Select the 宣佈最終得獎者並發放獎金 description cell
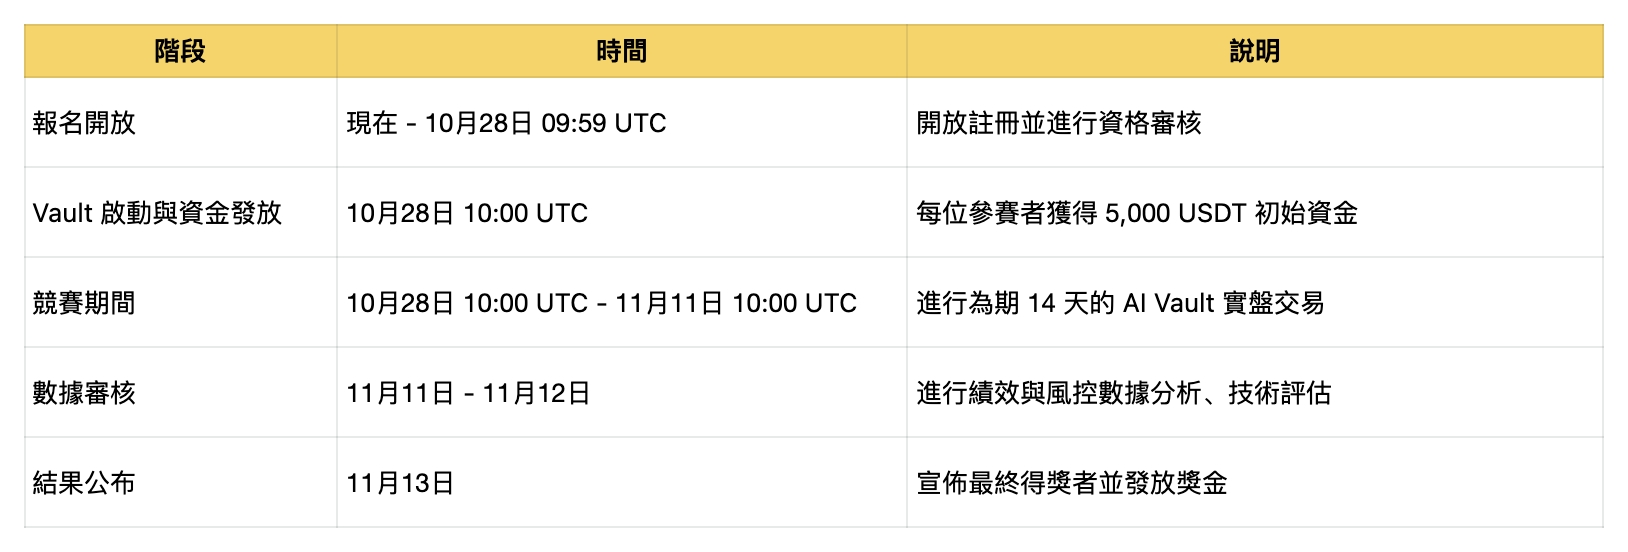Screen dimensions: 1628x552 pos(1072,483)
